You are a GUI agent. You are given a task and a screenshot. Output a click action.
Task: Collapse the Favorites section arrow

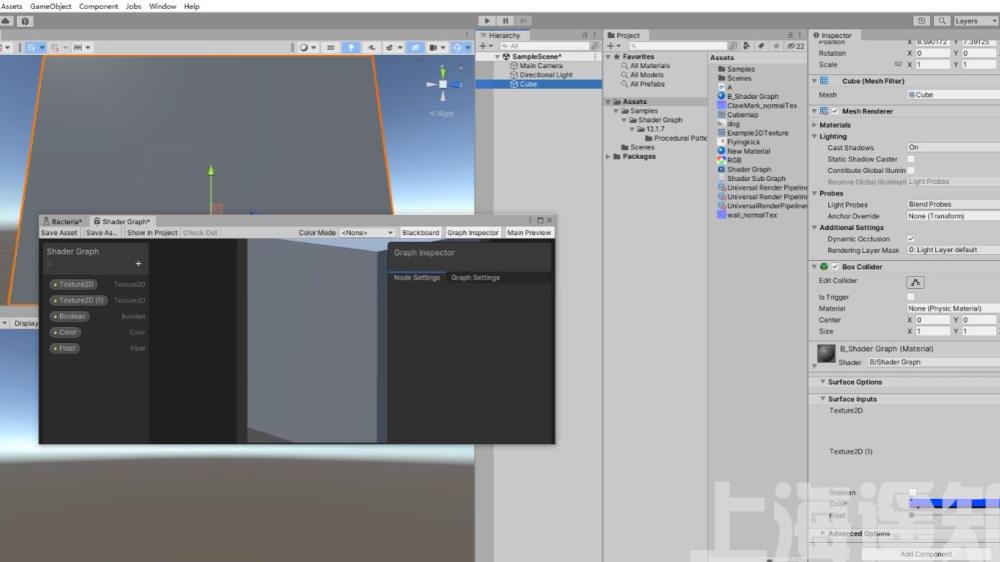(608, 57)
